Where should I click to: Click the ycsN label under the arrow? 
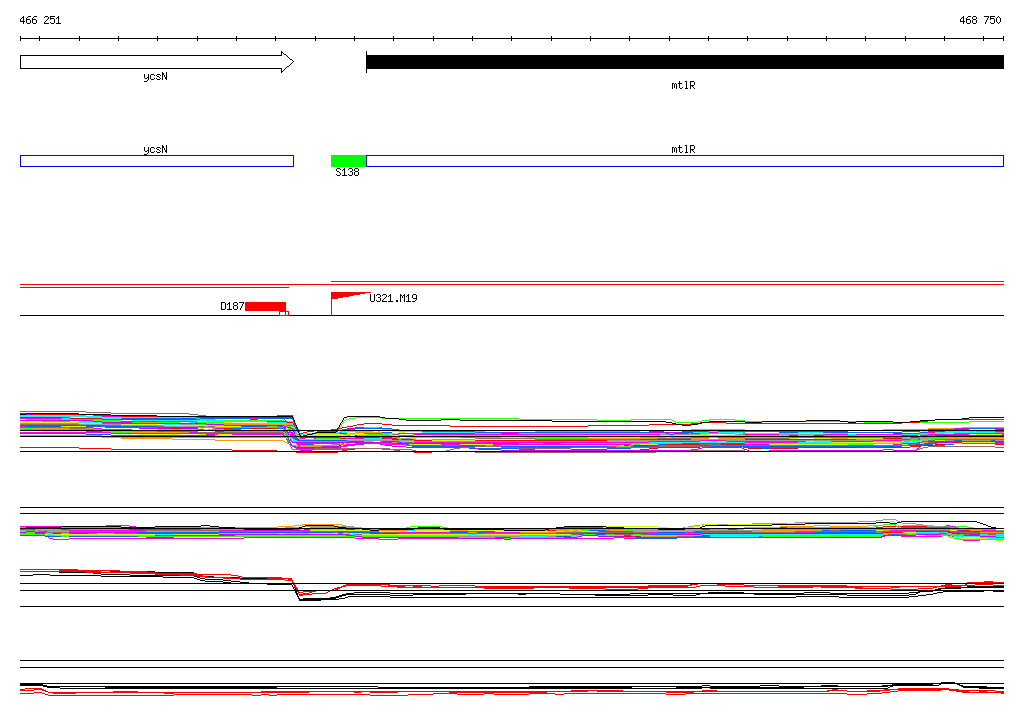pos(155,76)
